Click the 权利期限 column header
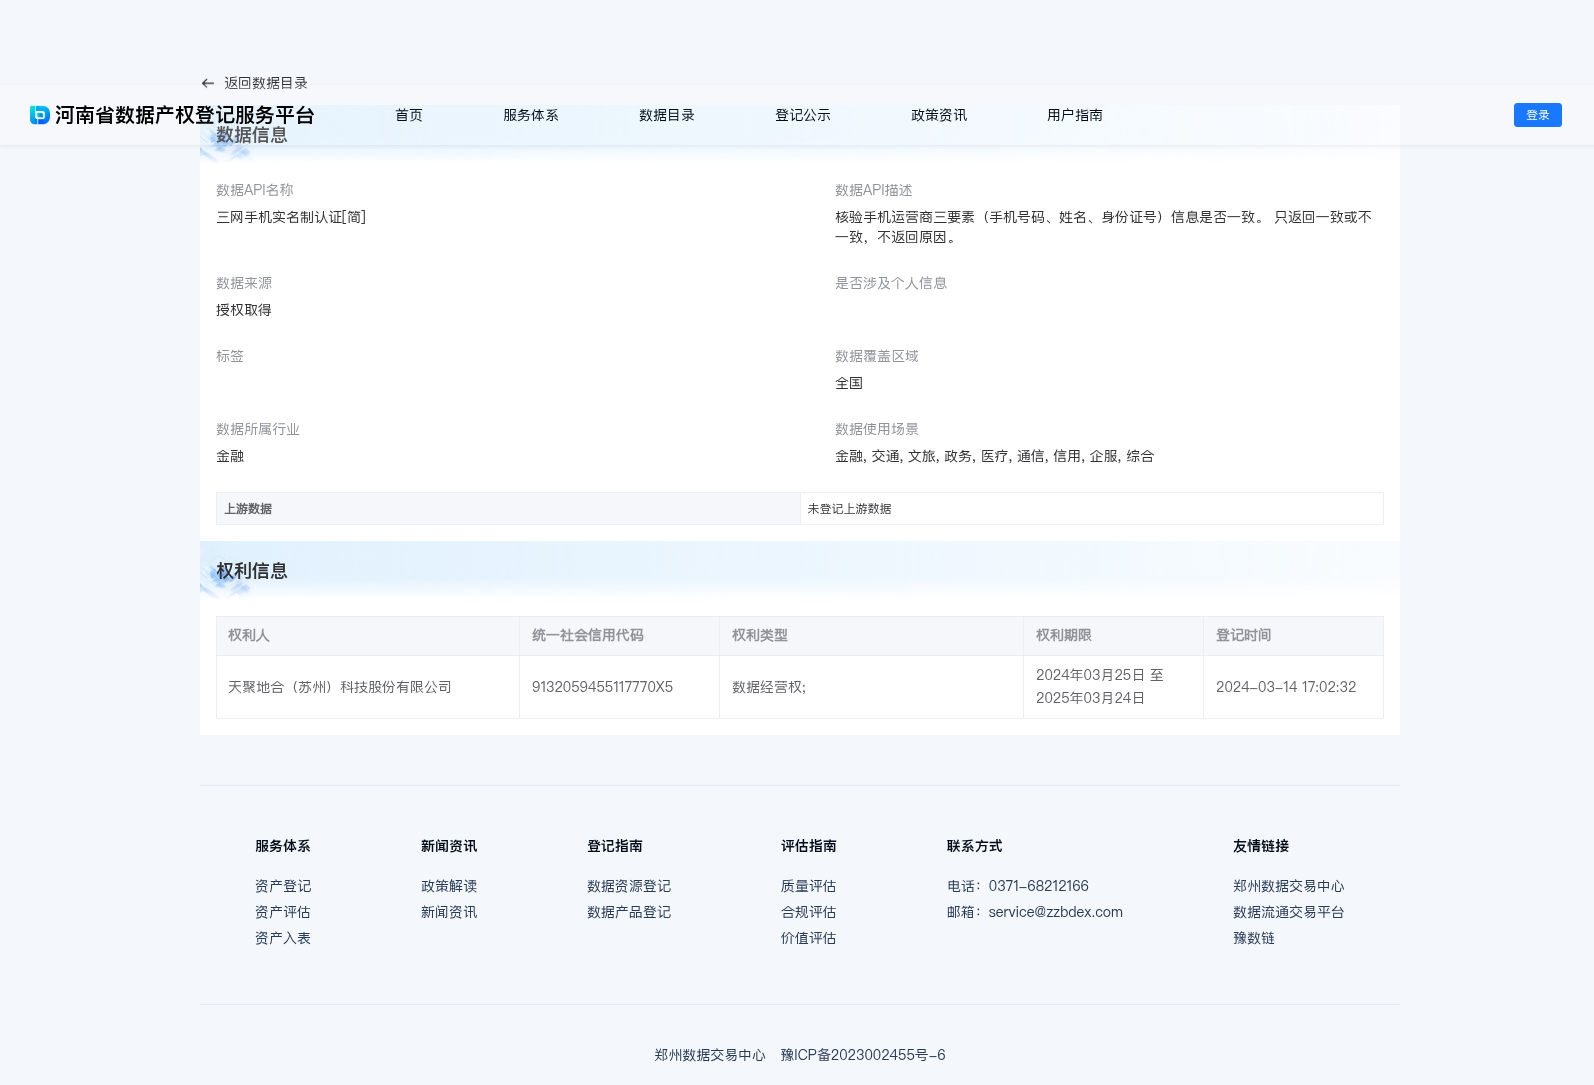The width and height of the screenshot is (1594, 1085). [1113, 636]
